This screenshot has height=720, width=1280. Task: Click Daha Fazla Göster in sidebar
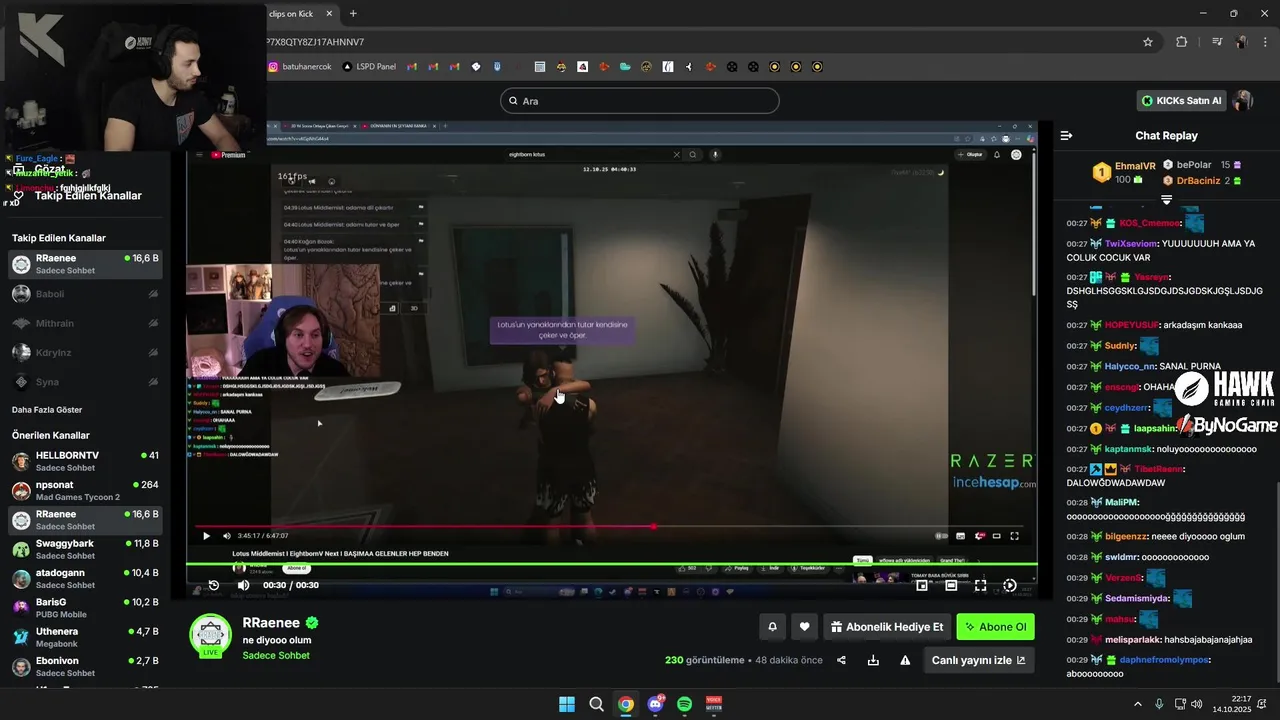[x=47, y=410]
